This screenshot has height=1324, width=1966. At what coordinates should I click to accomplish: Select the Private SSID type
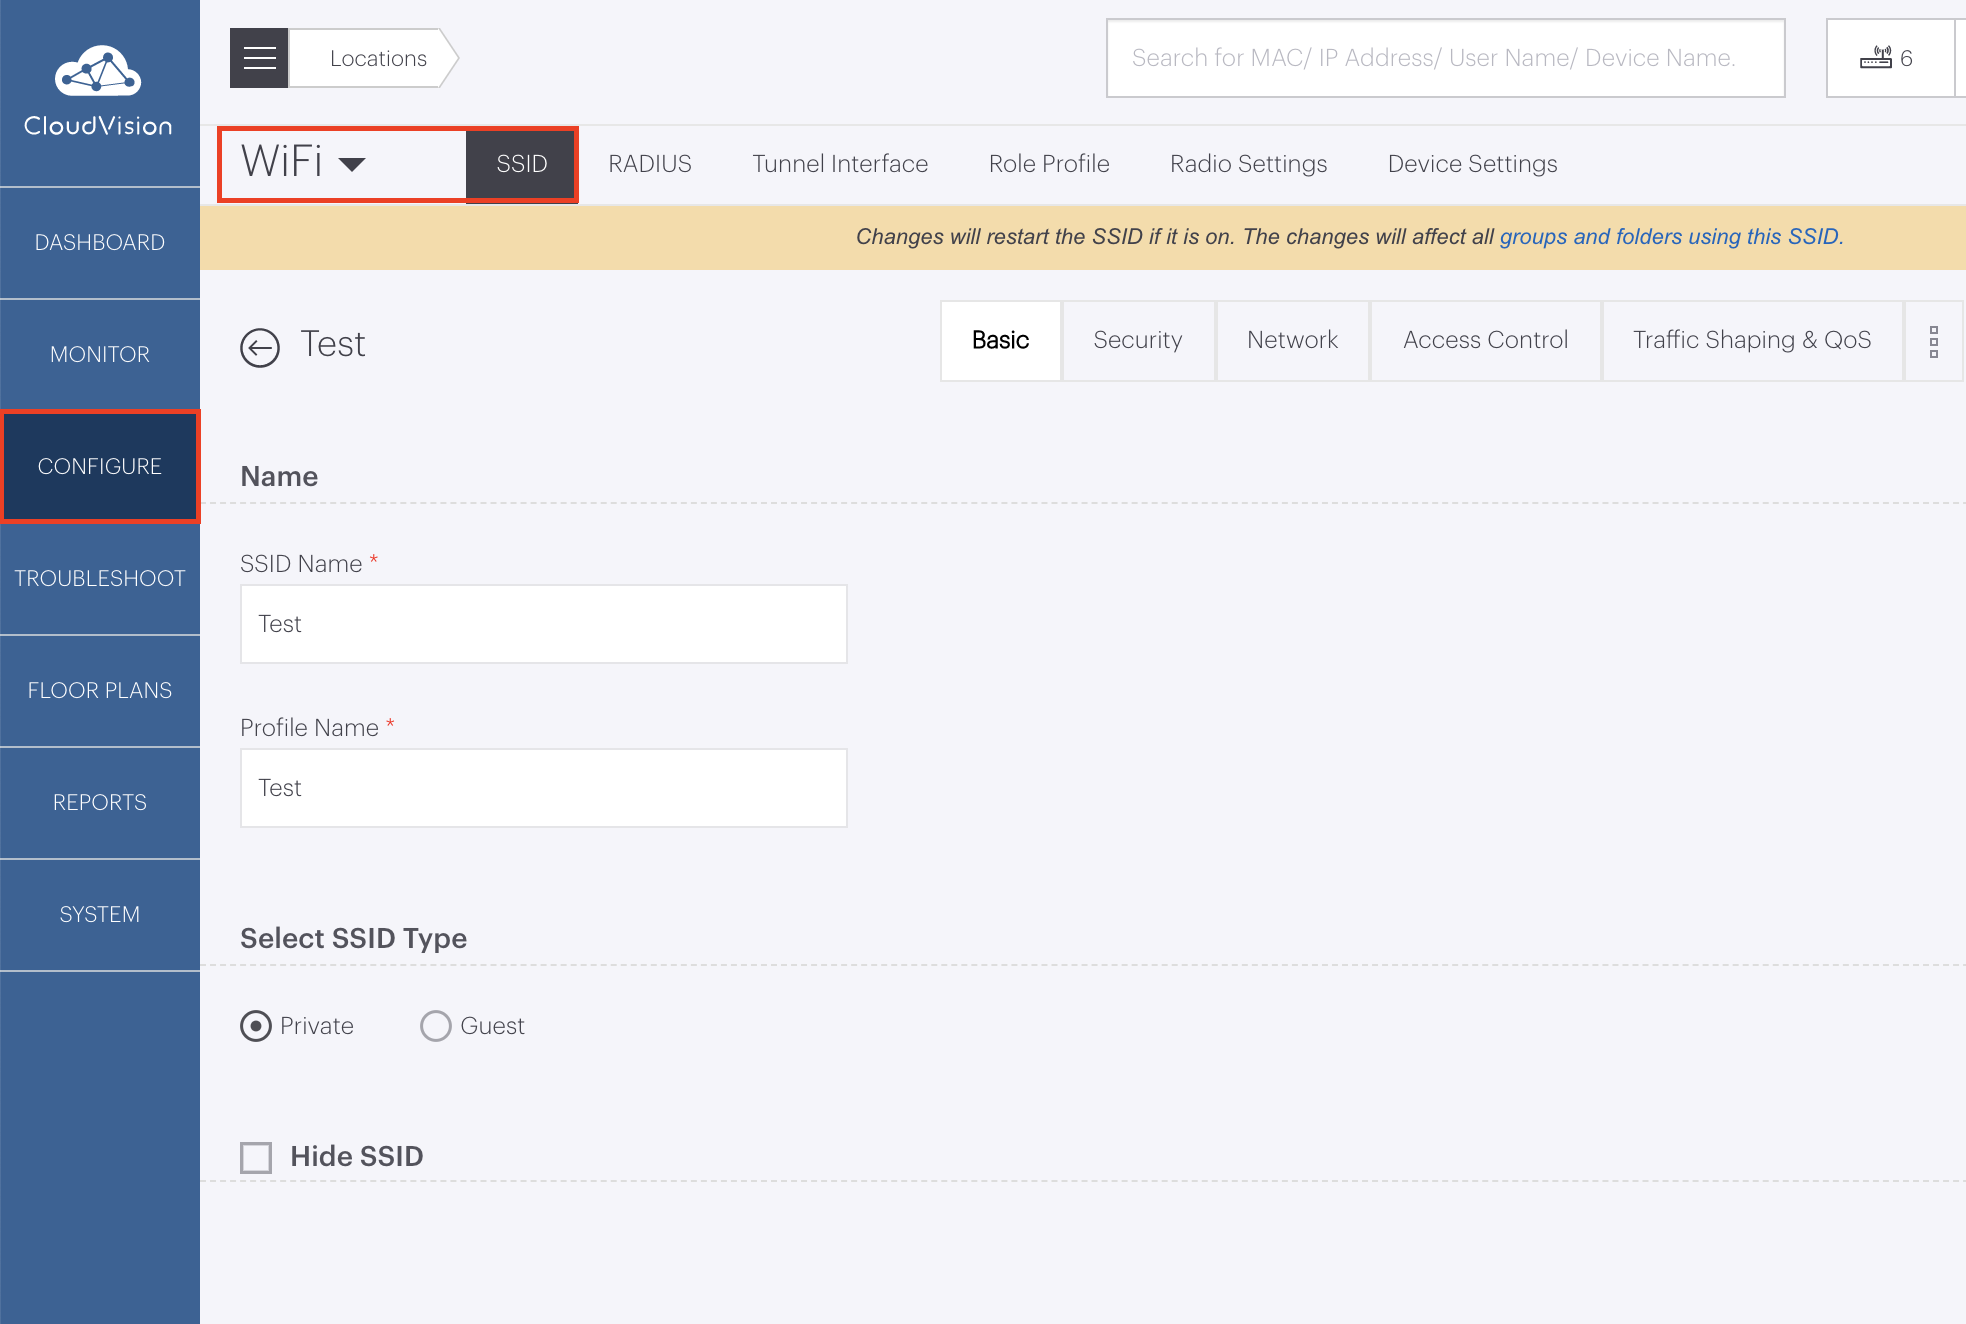tap(255, 1025)
